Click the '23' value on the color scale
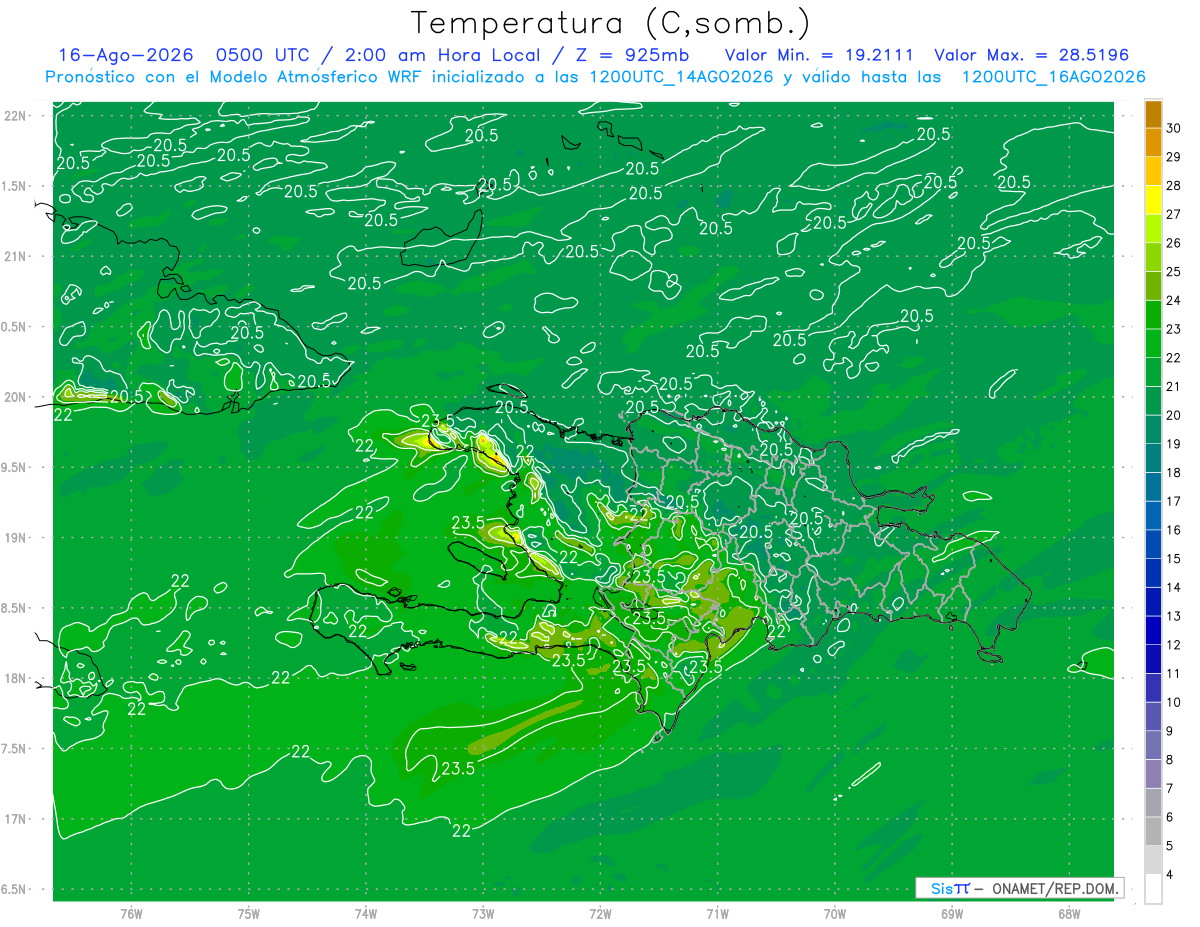1200x927 pixels. [1175, 328]
